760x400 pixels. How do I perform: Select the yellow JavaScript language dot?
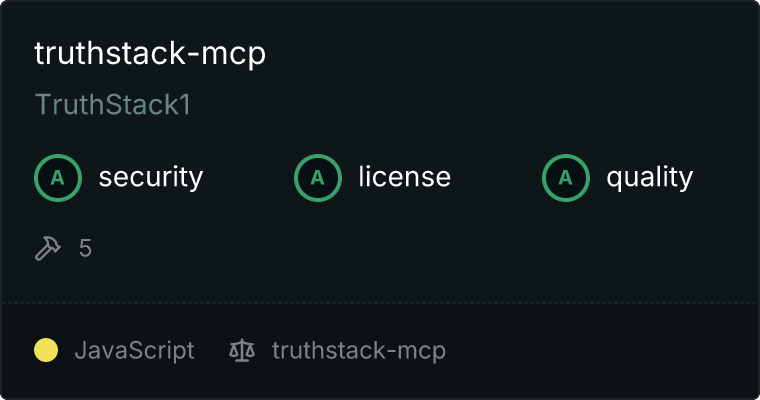(46, 350)
